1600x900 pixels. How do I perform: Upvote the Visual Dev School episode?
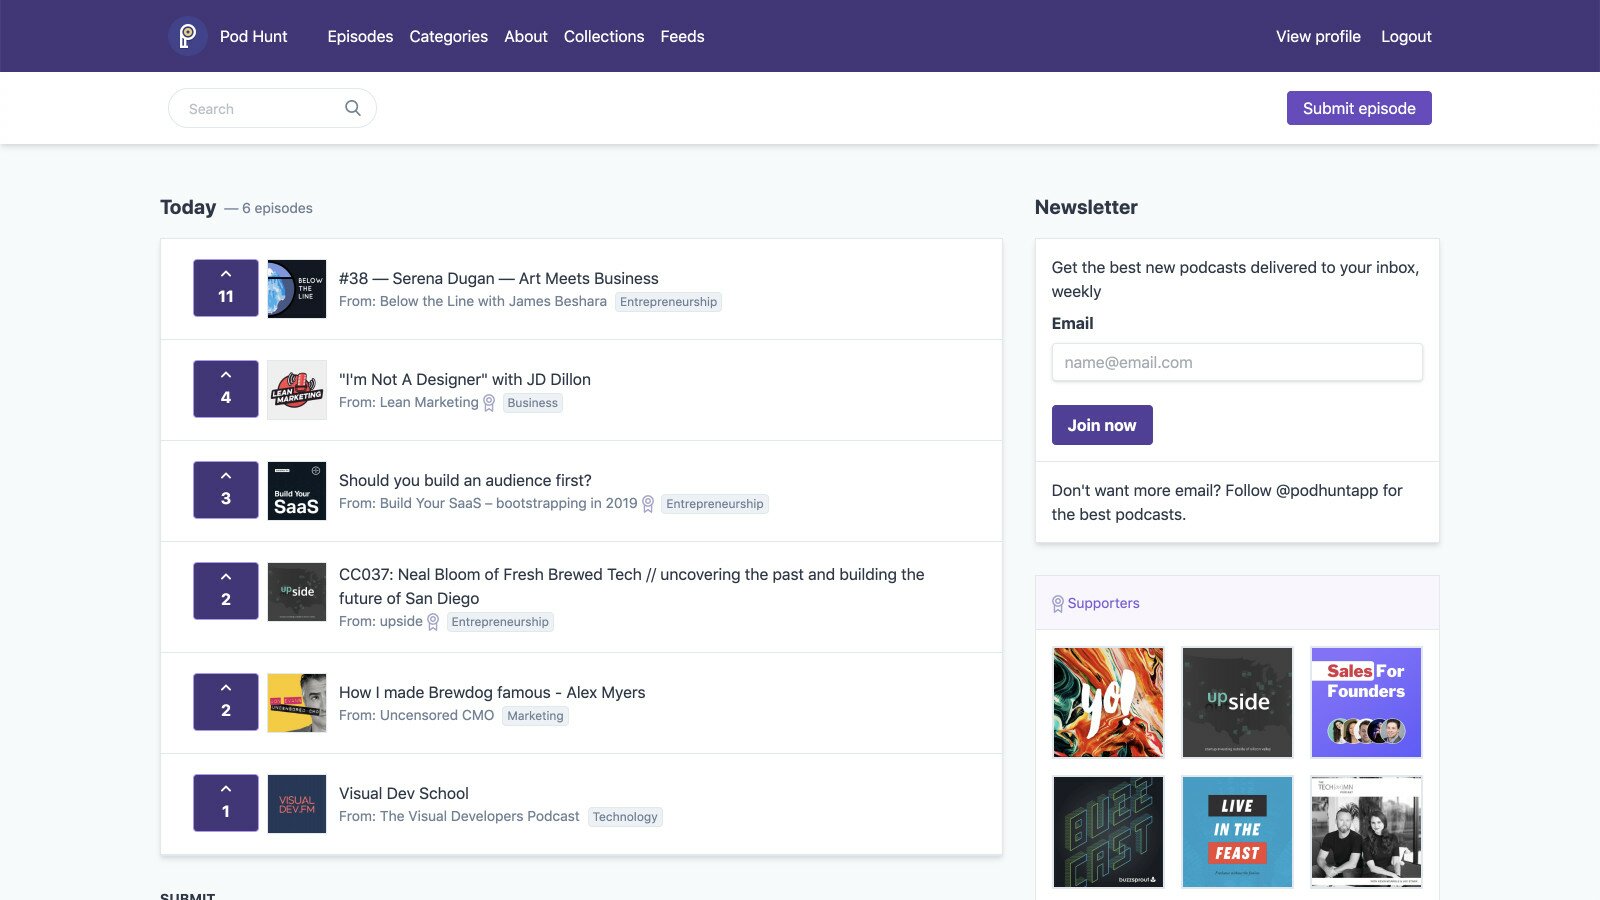(x=226, y=803)
